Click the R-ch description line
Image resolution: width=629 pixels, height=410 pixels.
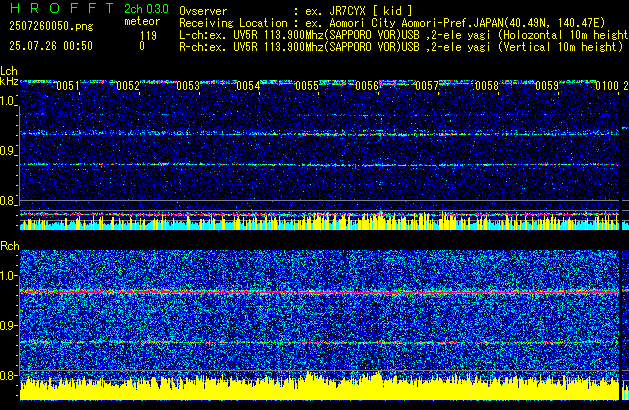401,47
